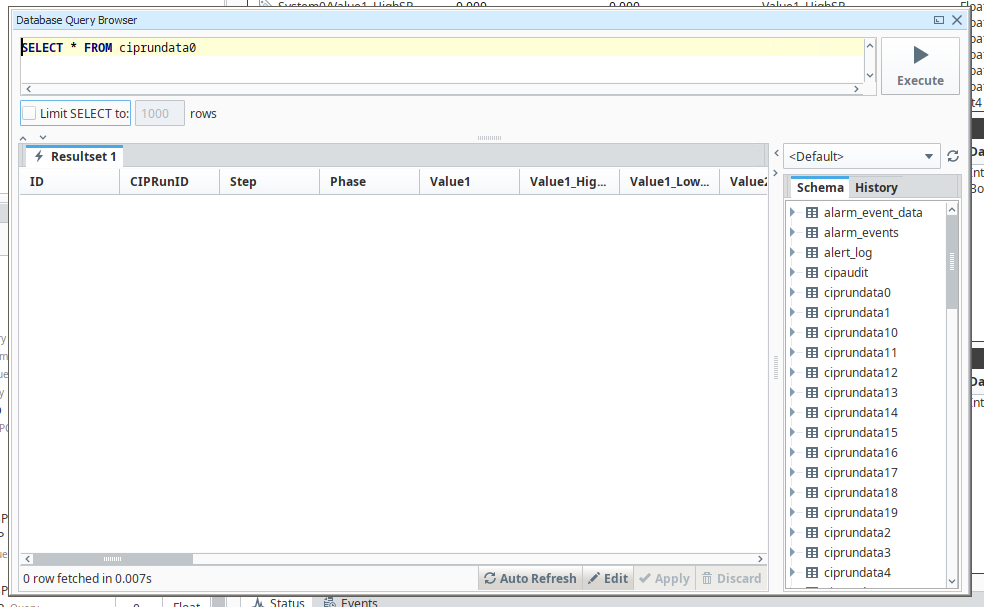
Task: Click the alarm_events table icon
Action: 811,233
